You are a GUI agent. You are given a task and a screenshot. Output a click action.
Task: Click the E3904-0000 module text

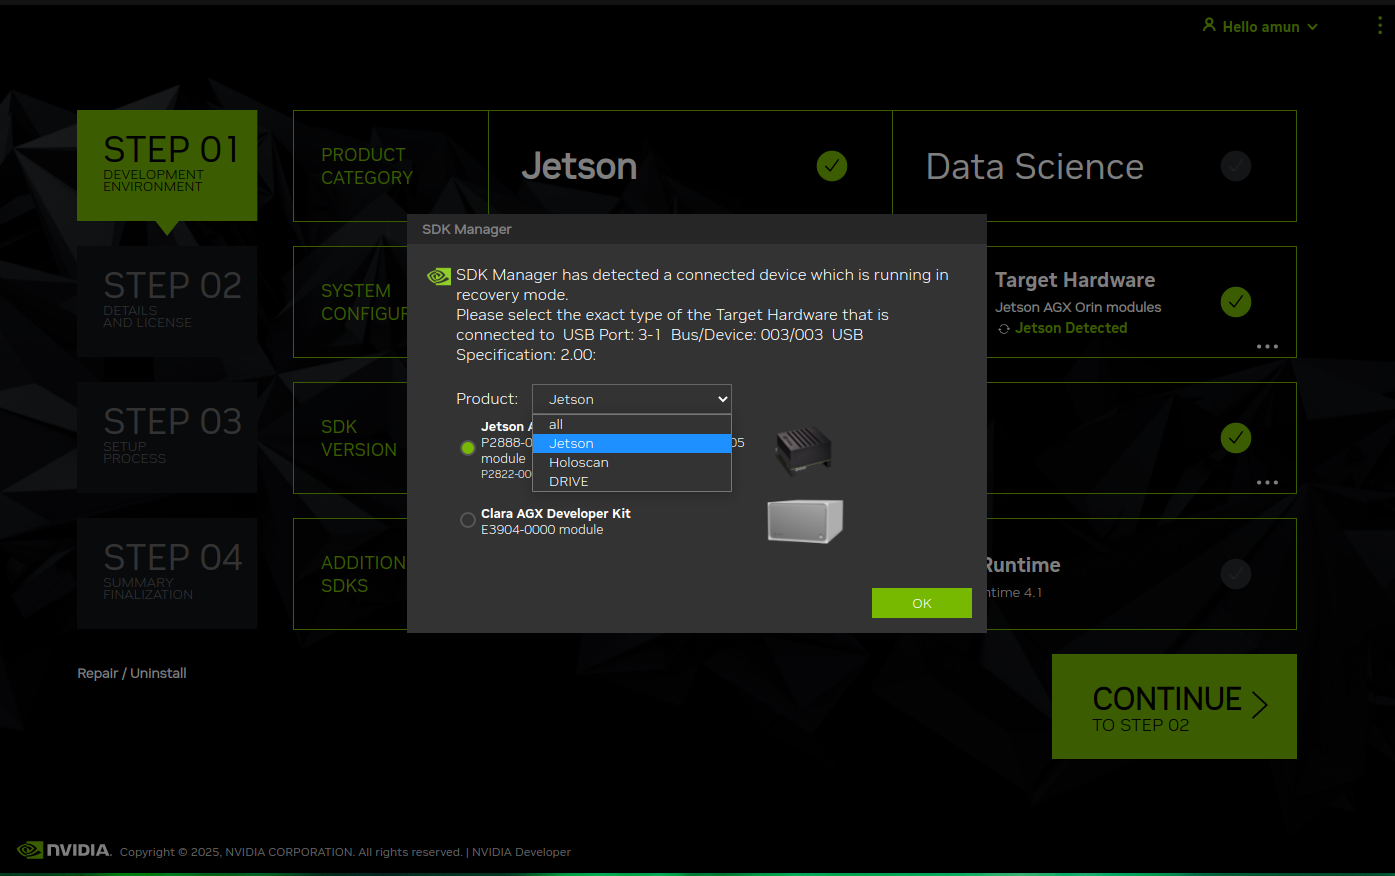[x=542, y=530]
